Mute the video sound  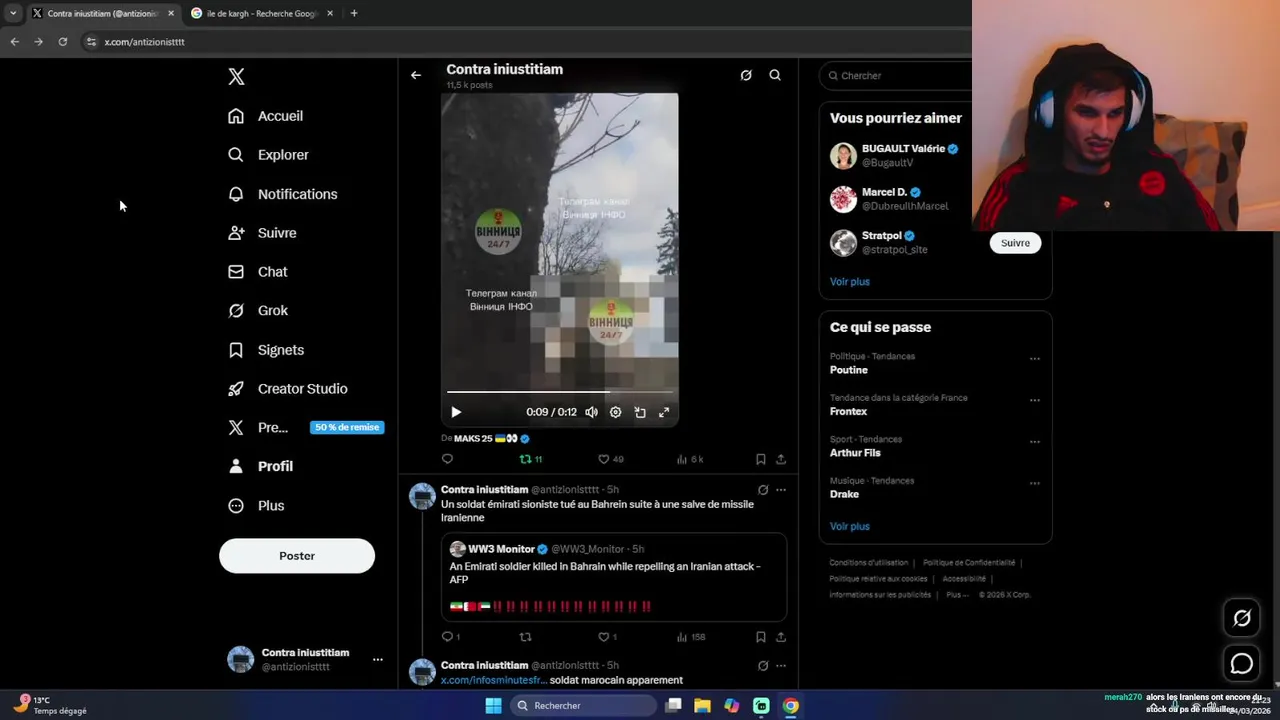pos(592,412)
